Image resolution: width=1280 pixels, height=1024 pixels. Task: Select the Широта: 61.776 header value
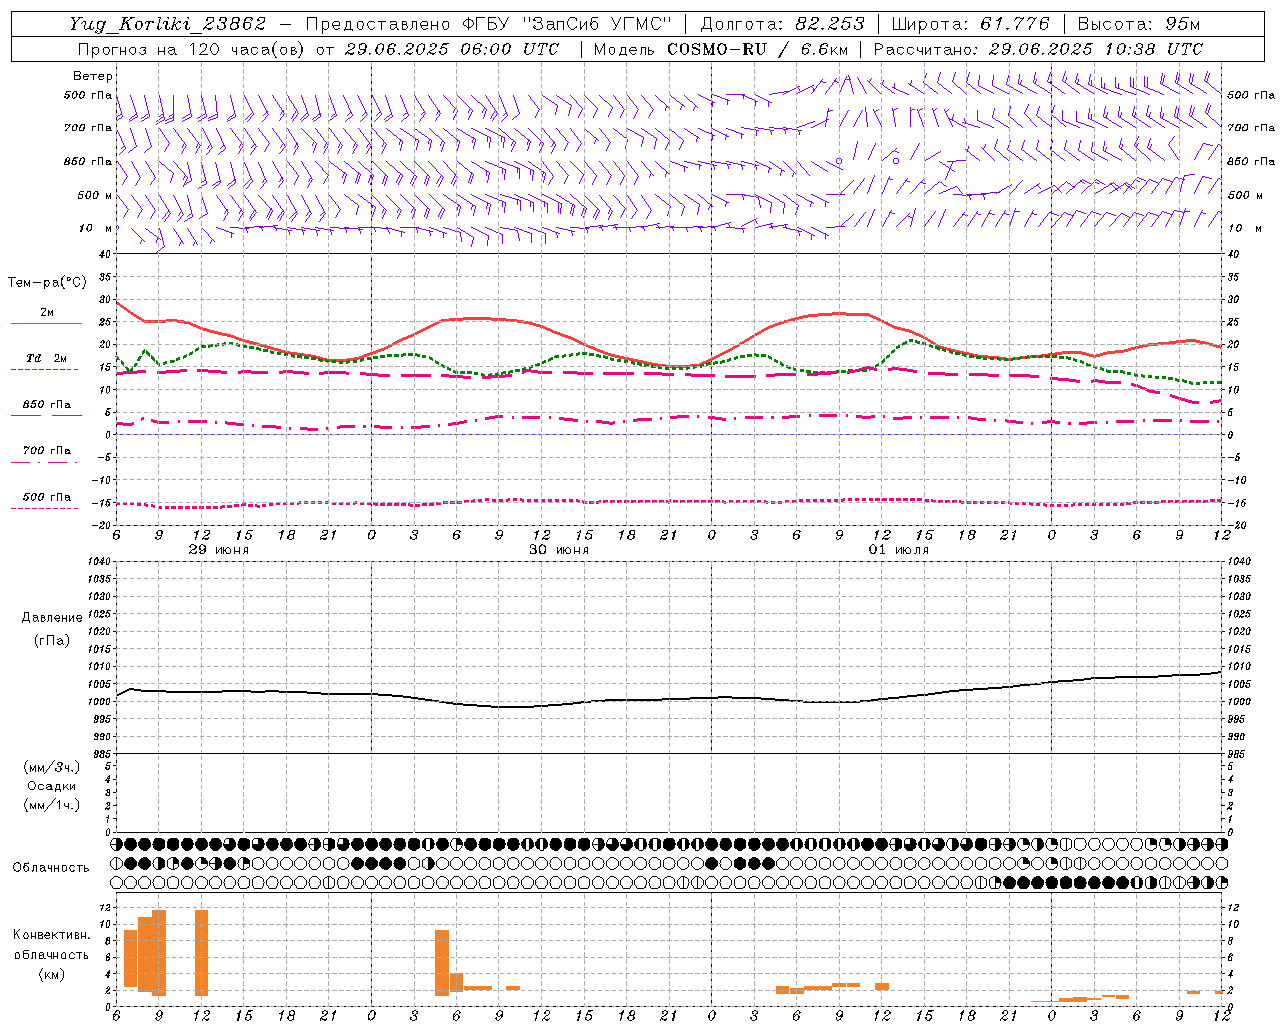(x=970, y=24)
